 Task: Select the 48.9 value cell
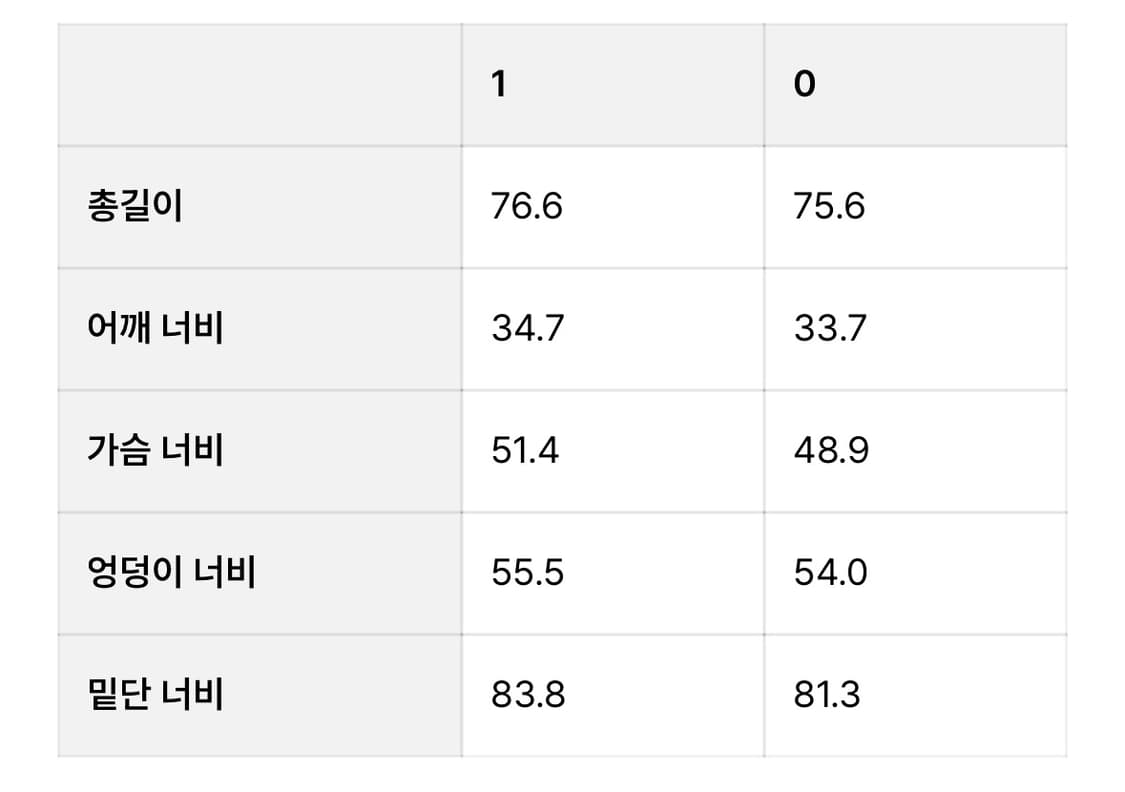[831, 451]
